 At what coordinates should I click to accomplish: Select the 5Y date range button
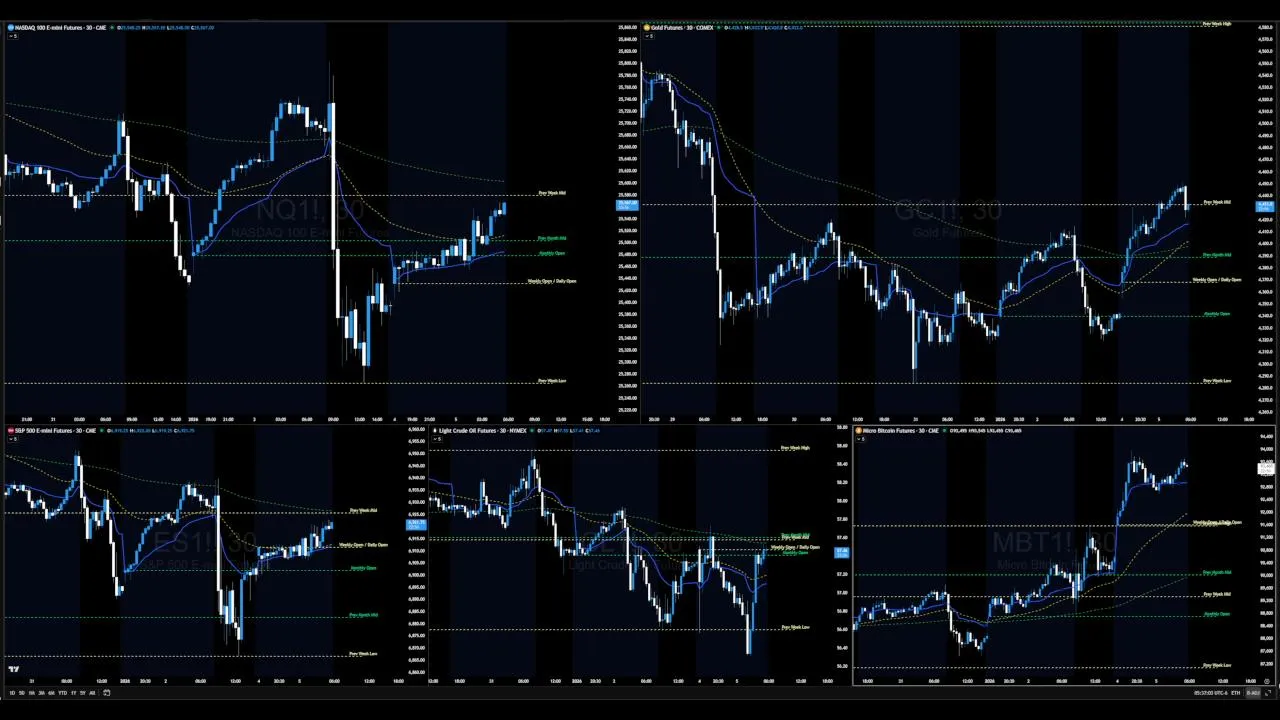click(83, 693)
